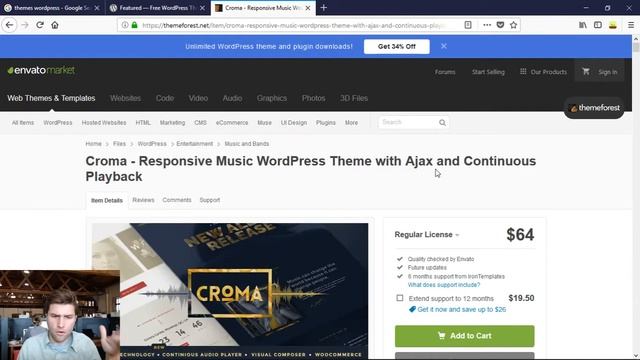Click Get 34% Off button
Screen dimensions: 640x360
(397, 47)
